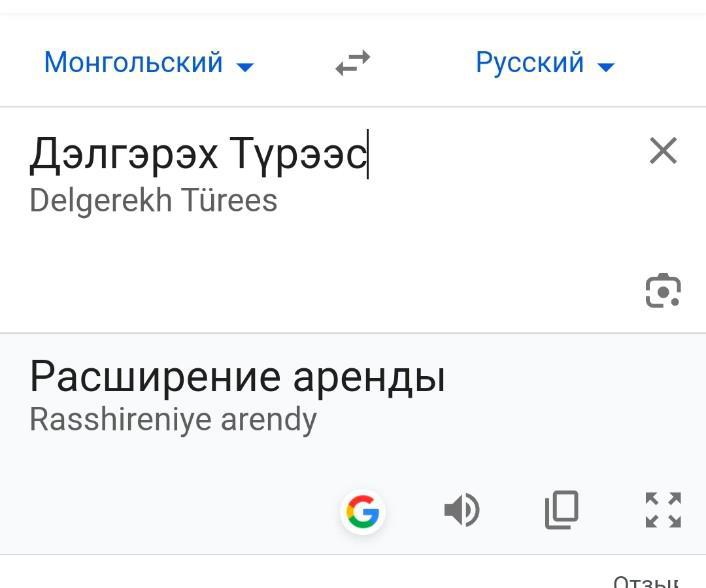
Task: Open the Русский target language dropdown
Action: (x=530, y=63)
